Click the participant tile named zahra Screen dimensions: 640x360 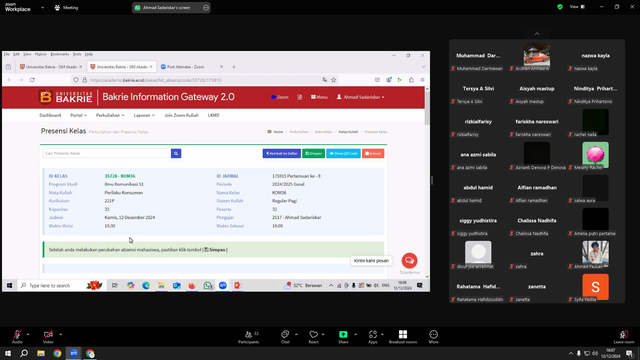pyautogui.click(x=537, y=254)
